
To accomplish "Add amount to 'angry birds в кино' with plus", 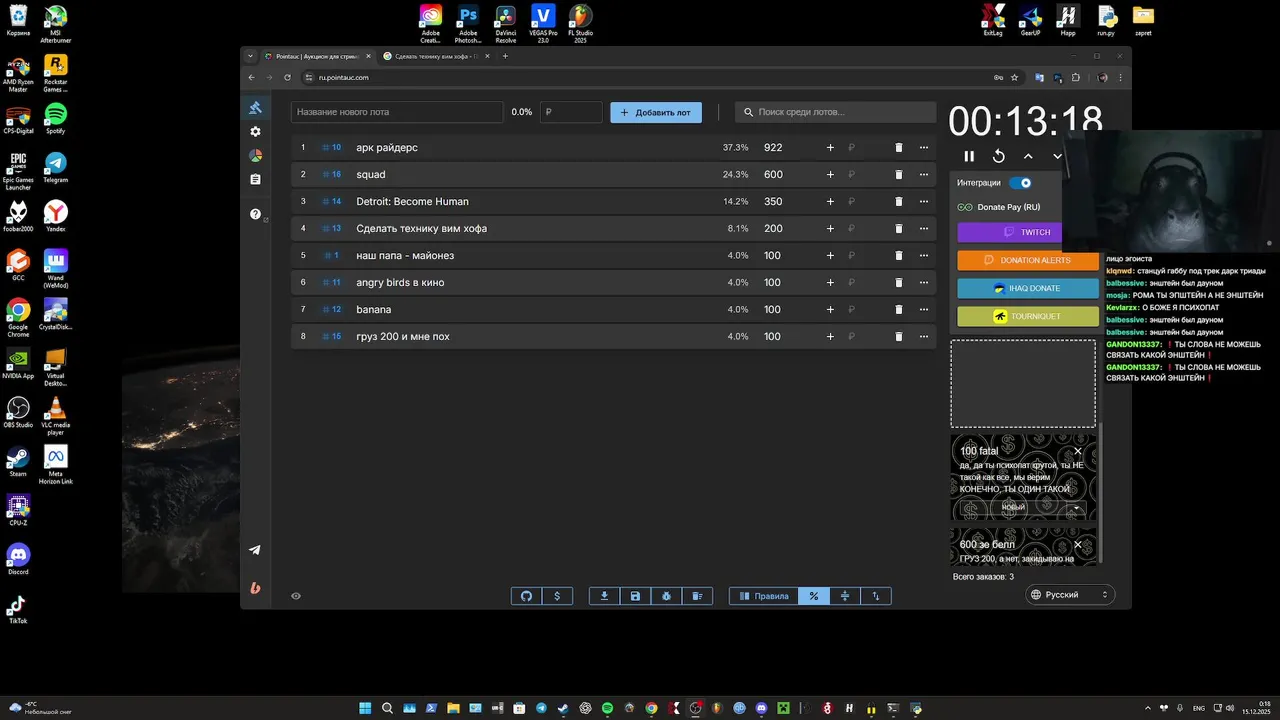I will pos(830,282).
